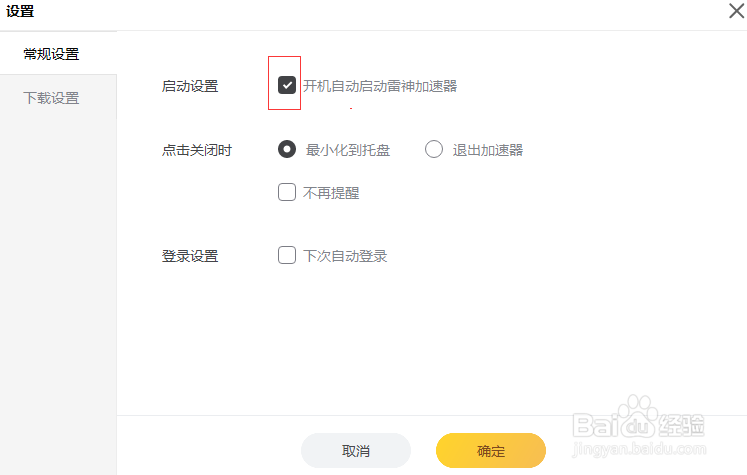Tick the 不再提醒 checkbox box

tap(287, 193)
